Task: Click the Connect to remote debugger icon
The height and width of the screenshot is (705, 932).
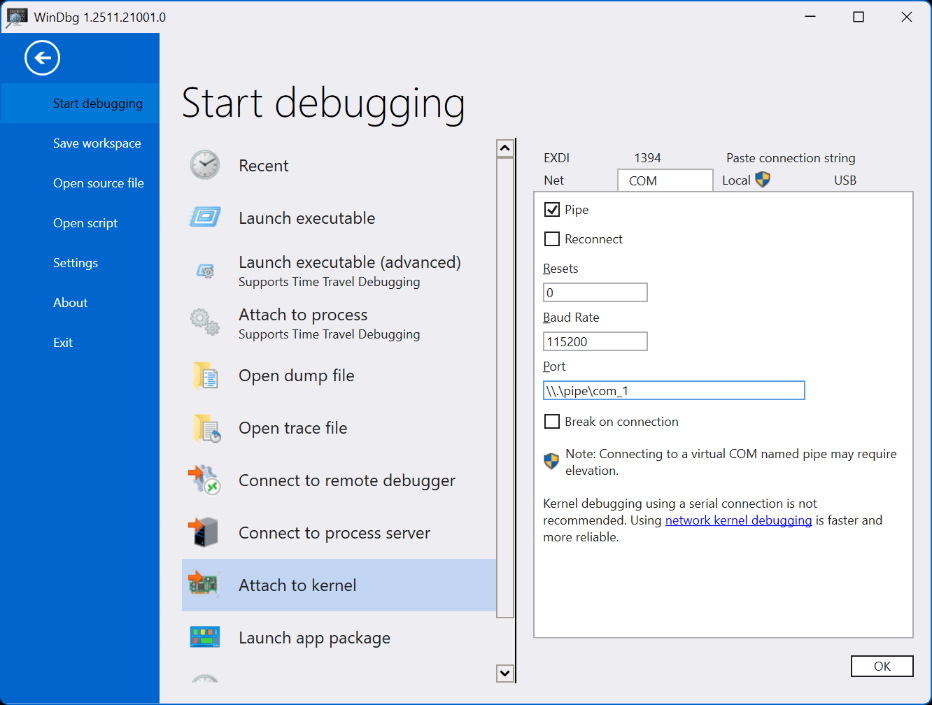Action: click(205, 480)
